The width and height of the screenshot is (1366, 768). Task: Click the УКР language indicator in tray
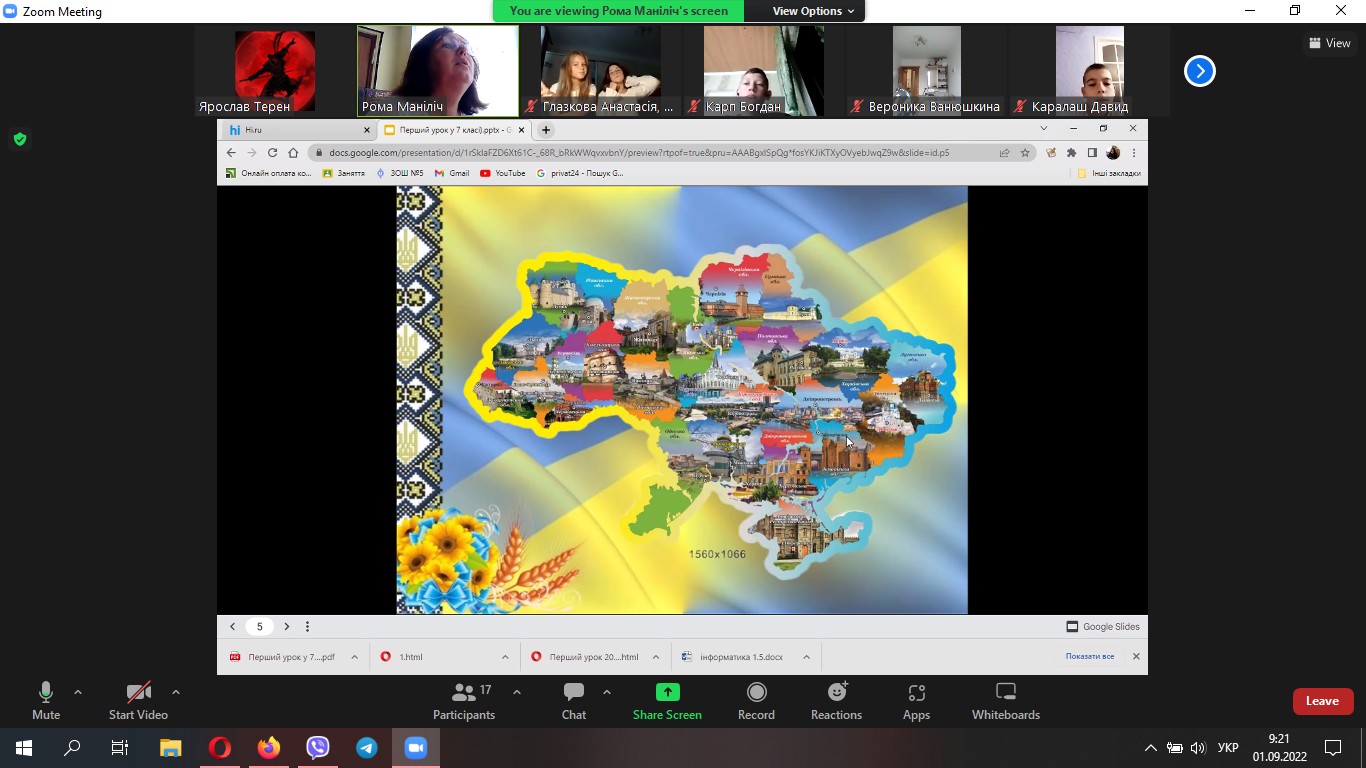click(x=1228, y=748)
